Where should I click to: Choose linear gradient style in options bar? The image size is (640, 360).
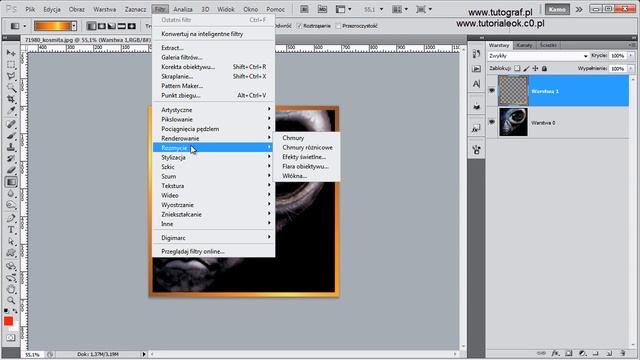91,26
